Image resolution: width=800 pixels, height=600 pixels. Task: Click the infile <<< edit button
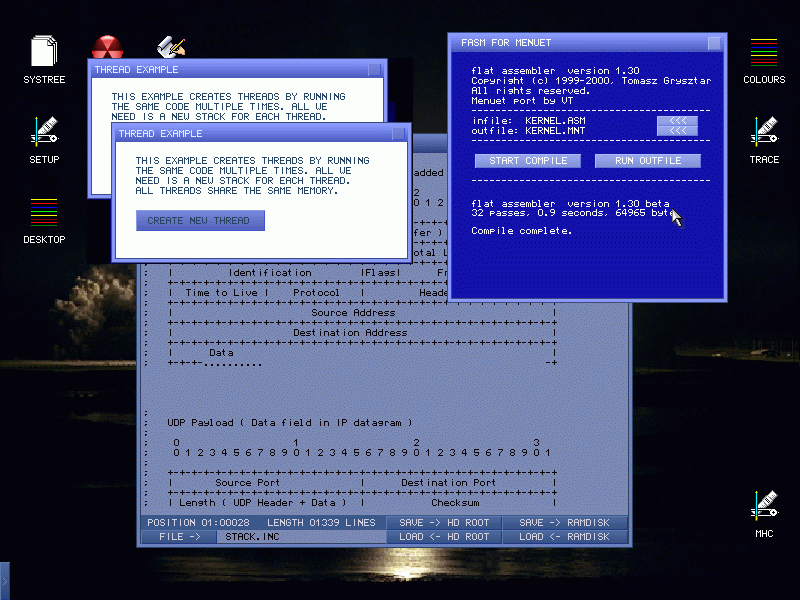tap(677, 120)
